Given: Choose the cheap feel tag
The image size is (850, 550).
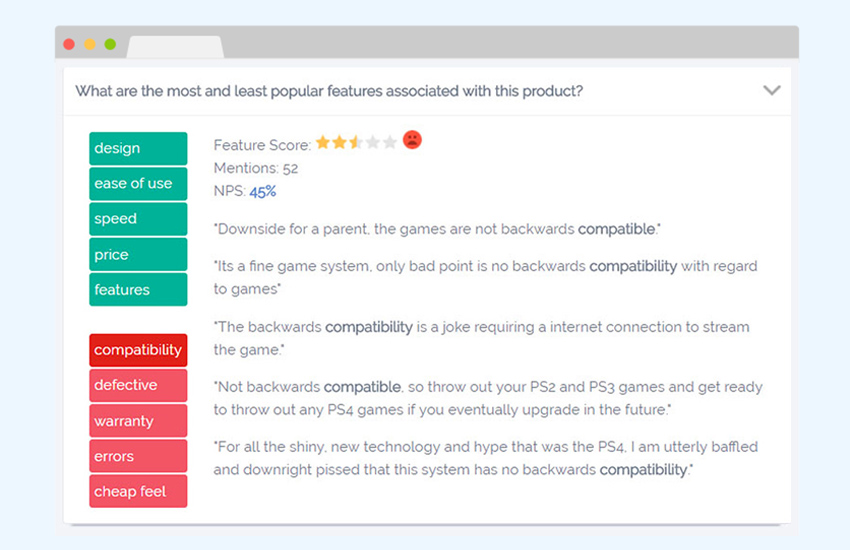Looking at the screenshot, I should coord(138,491).
